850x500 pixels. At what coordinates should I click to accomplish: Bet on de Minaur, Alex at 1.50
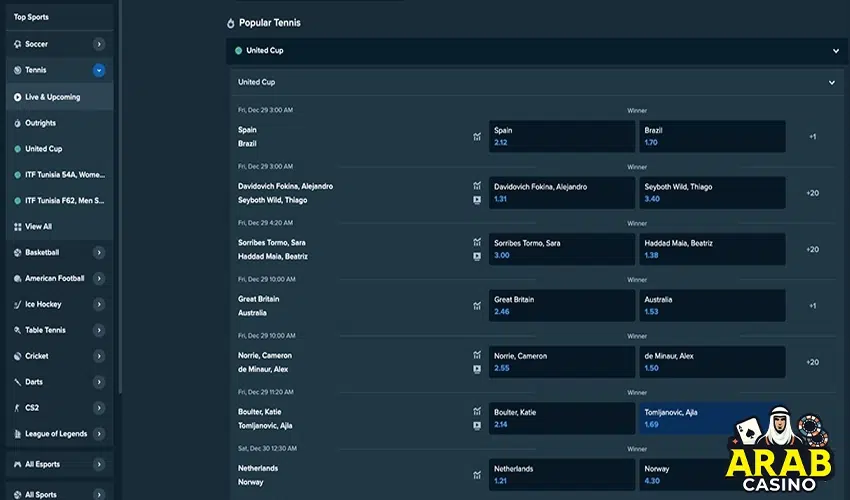click(x=712, y=362)
